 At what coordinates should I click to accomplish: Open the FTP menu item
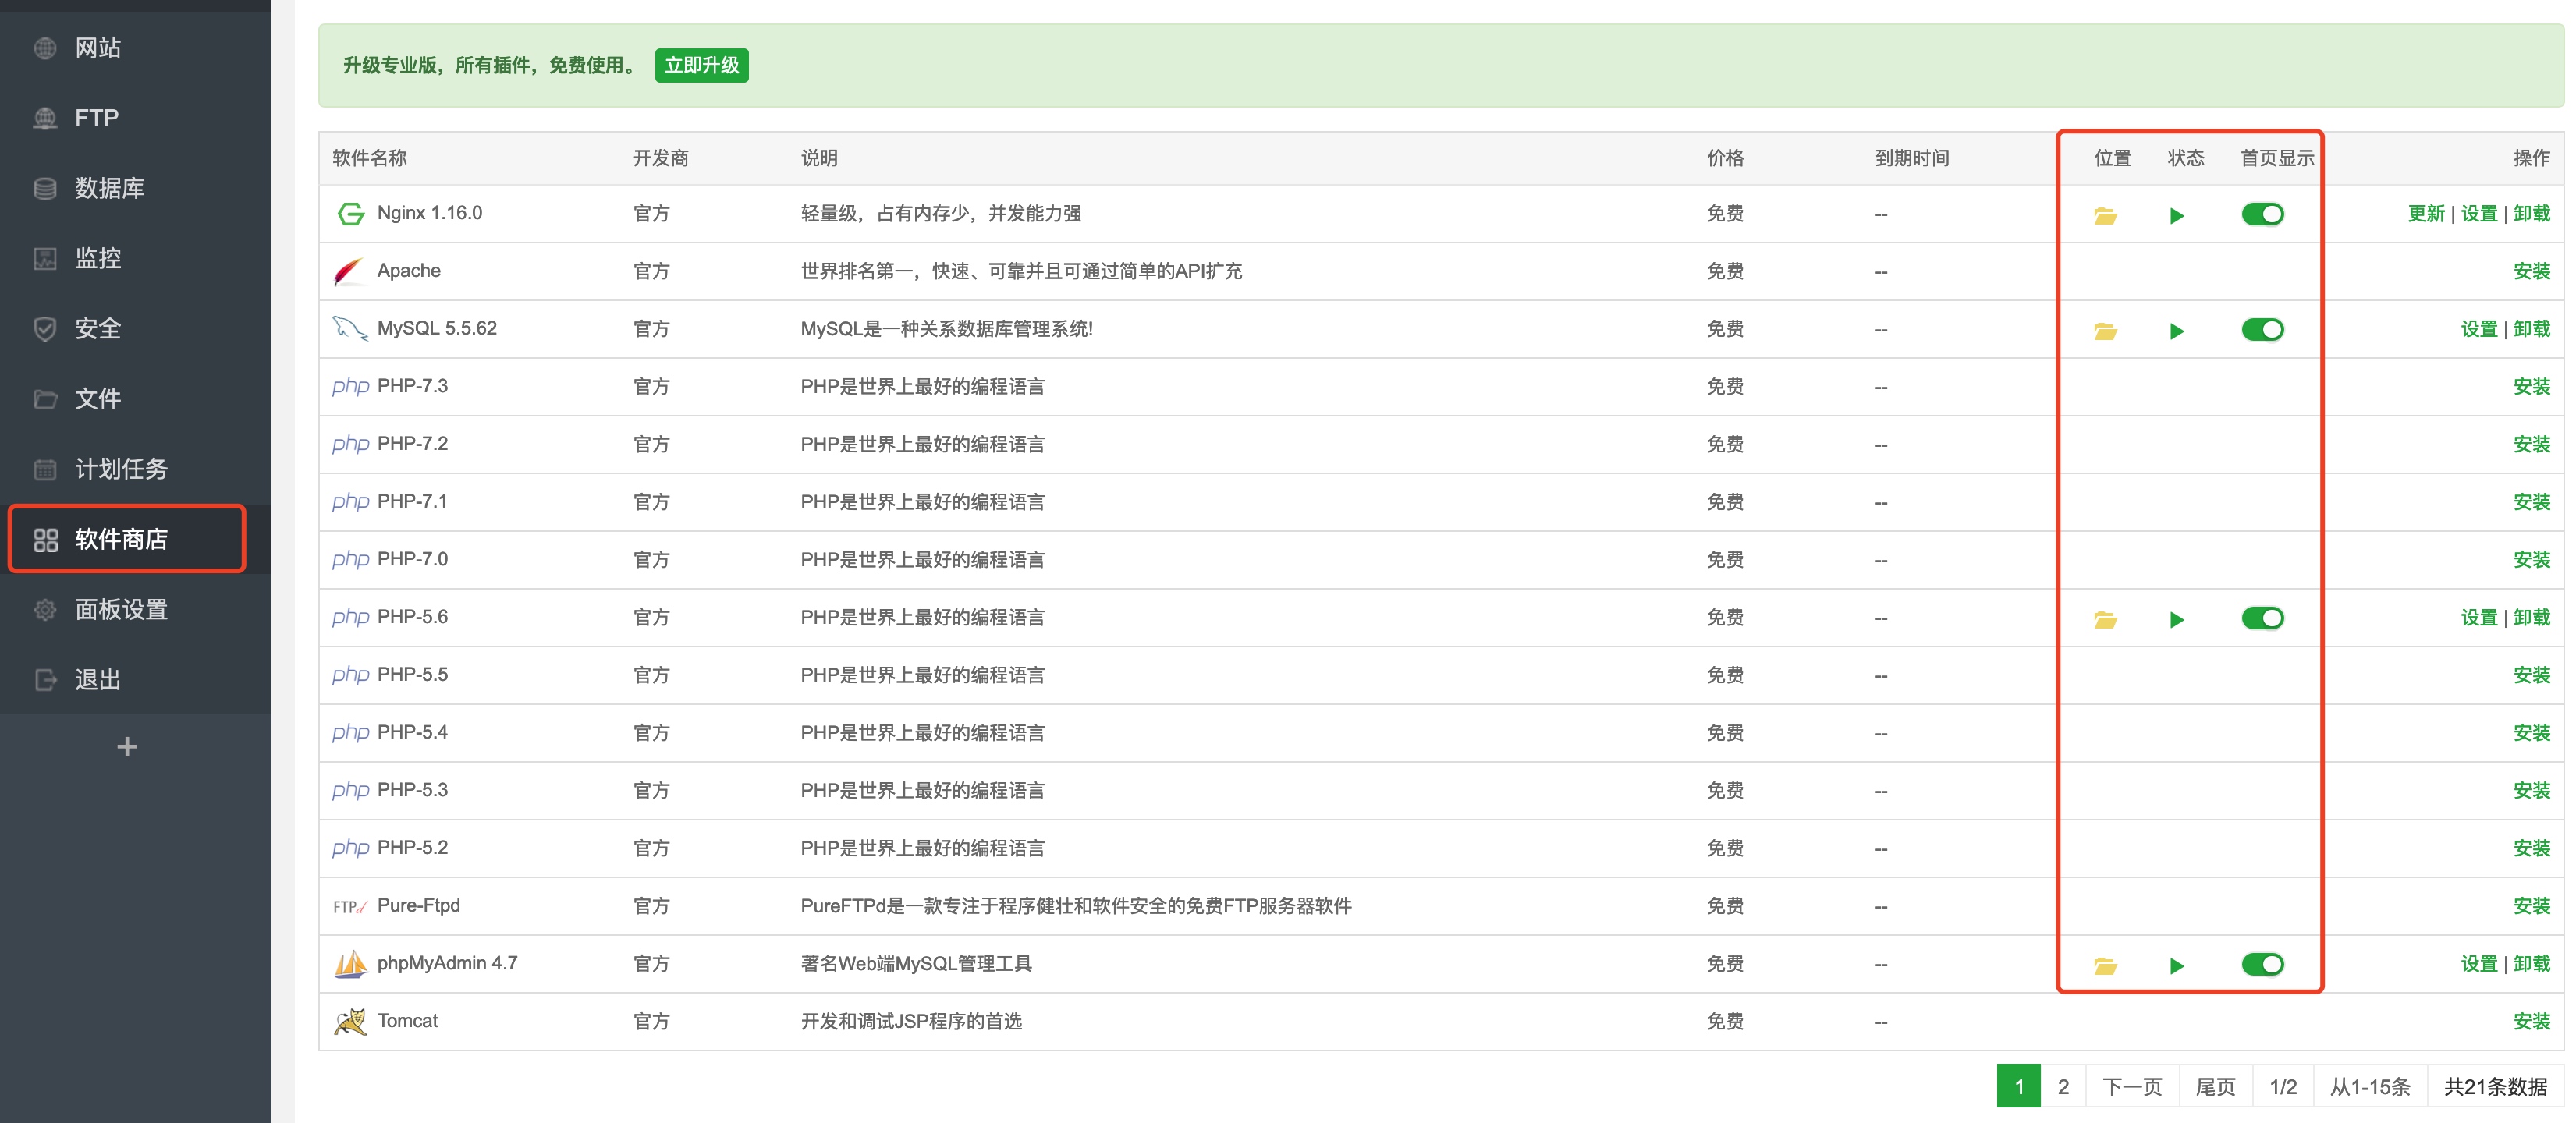[x=135, y=118]
